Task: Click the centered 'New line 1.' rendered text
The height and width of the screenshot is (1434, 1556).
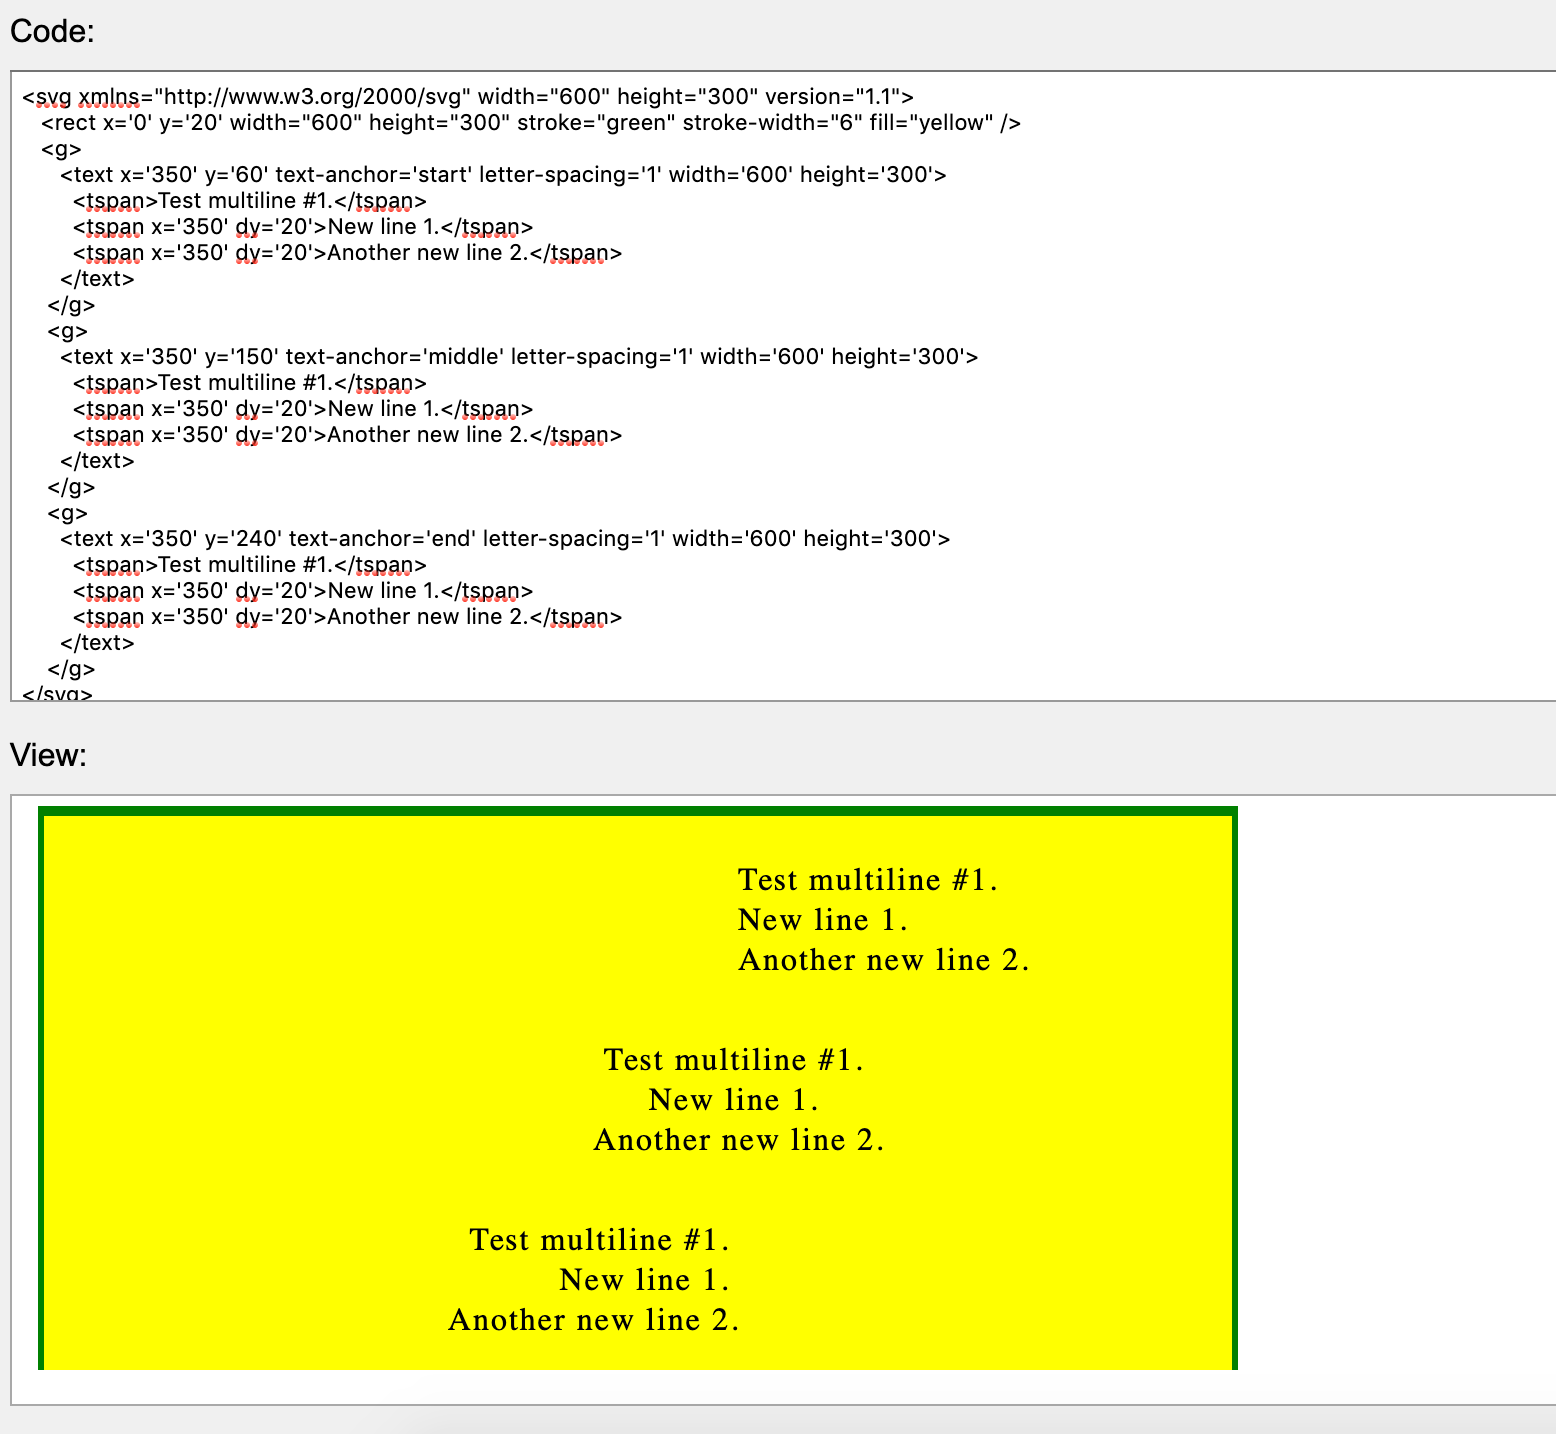Action: [734, 1100]
